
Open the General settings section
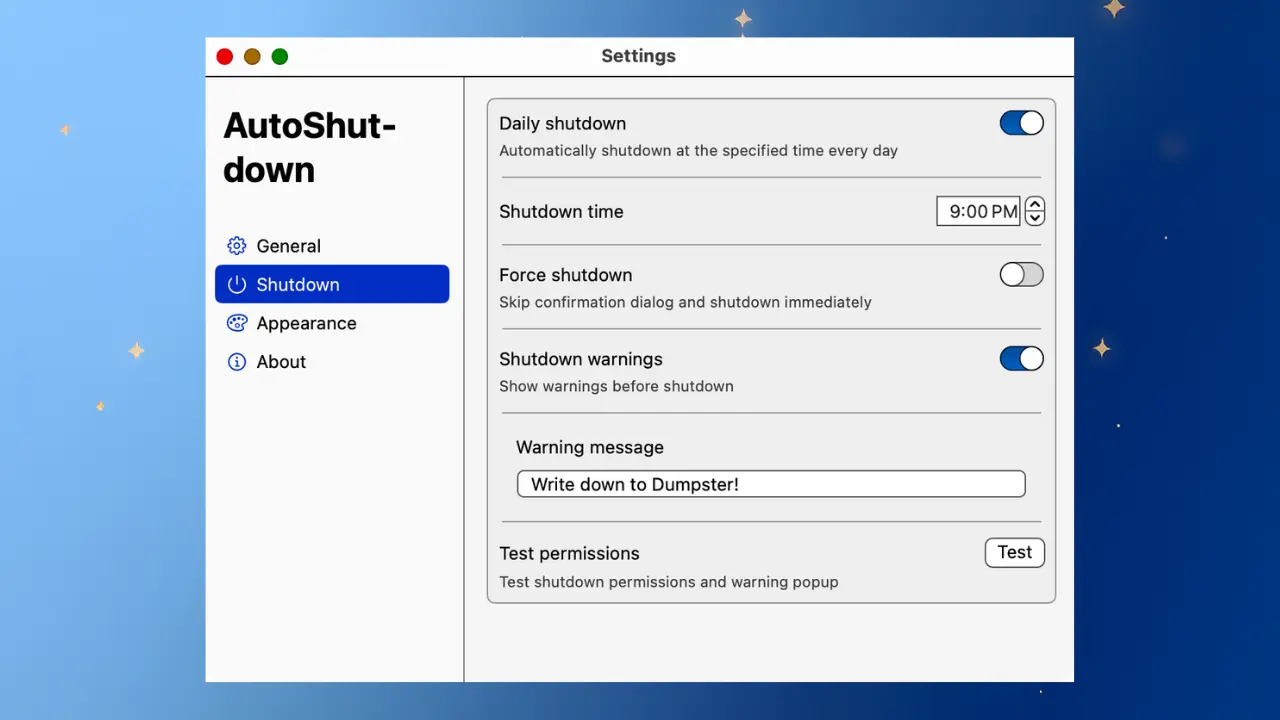pyautogui.click(x=289, y=245)
